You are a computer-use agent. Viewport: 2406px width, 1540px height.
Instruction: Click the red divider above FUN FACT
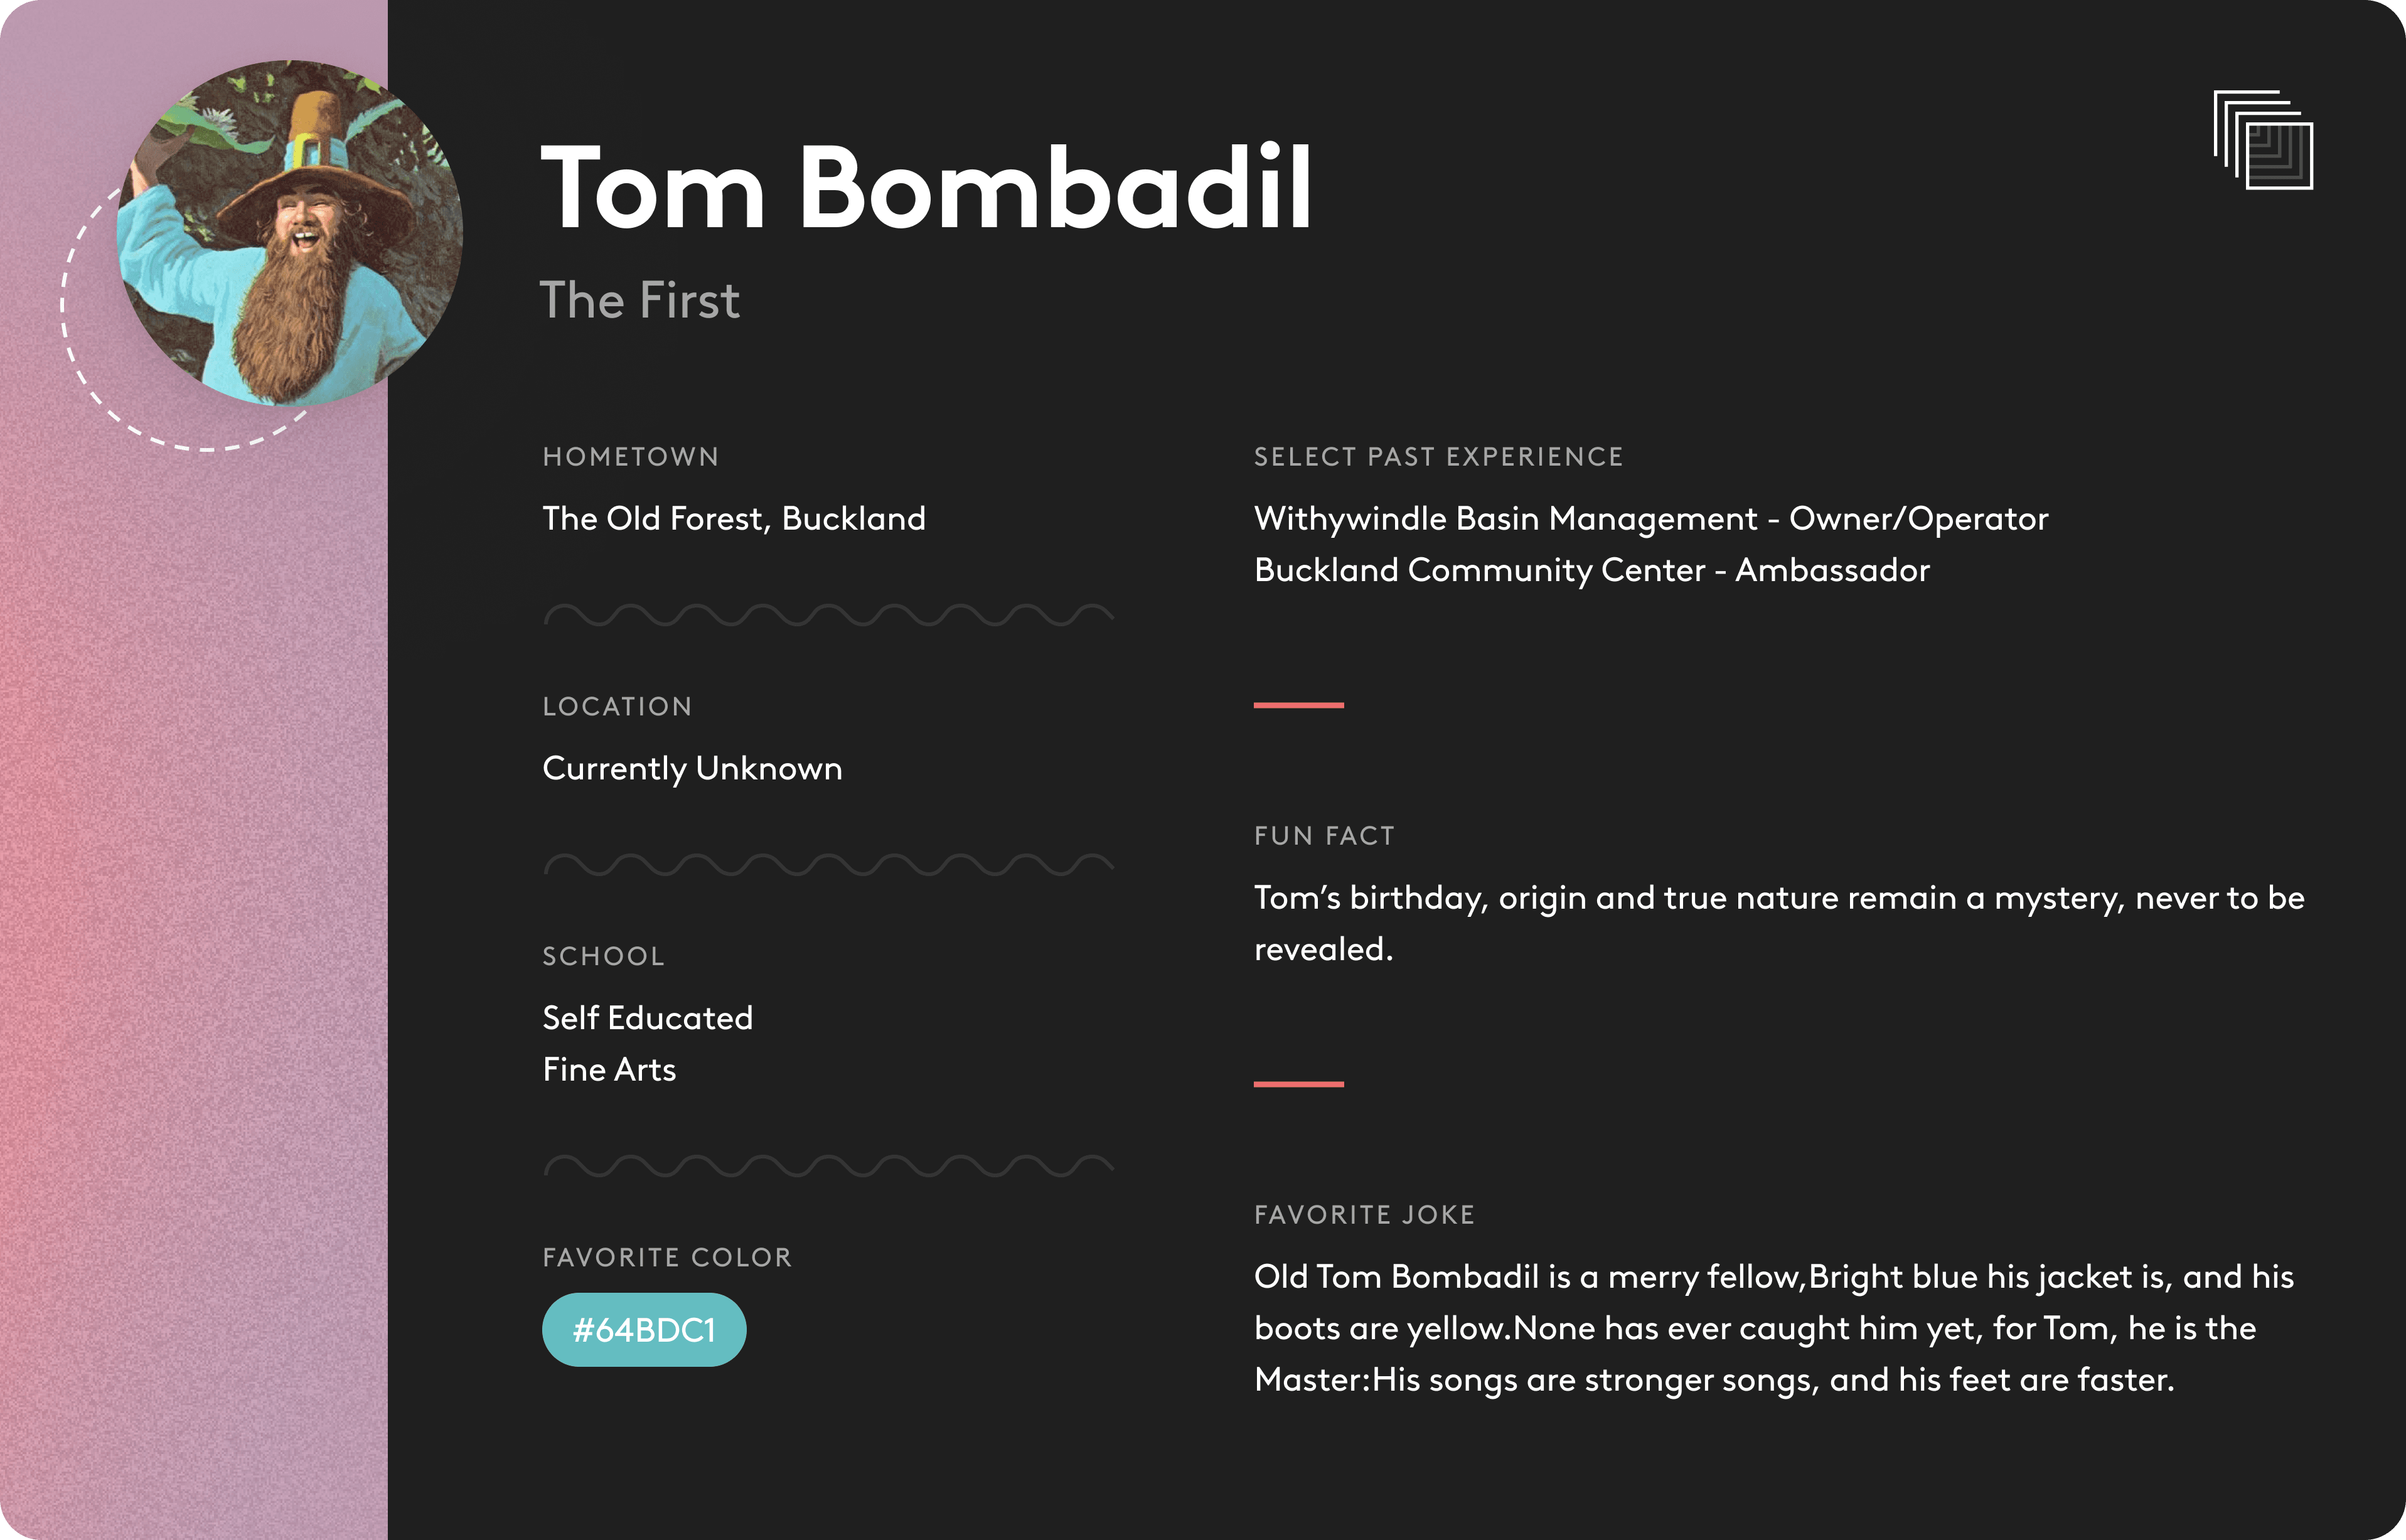[x=1298, y=705]
